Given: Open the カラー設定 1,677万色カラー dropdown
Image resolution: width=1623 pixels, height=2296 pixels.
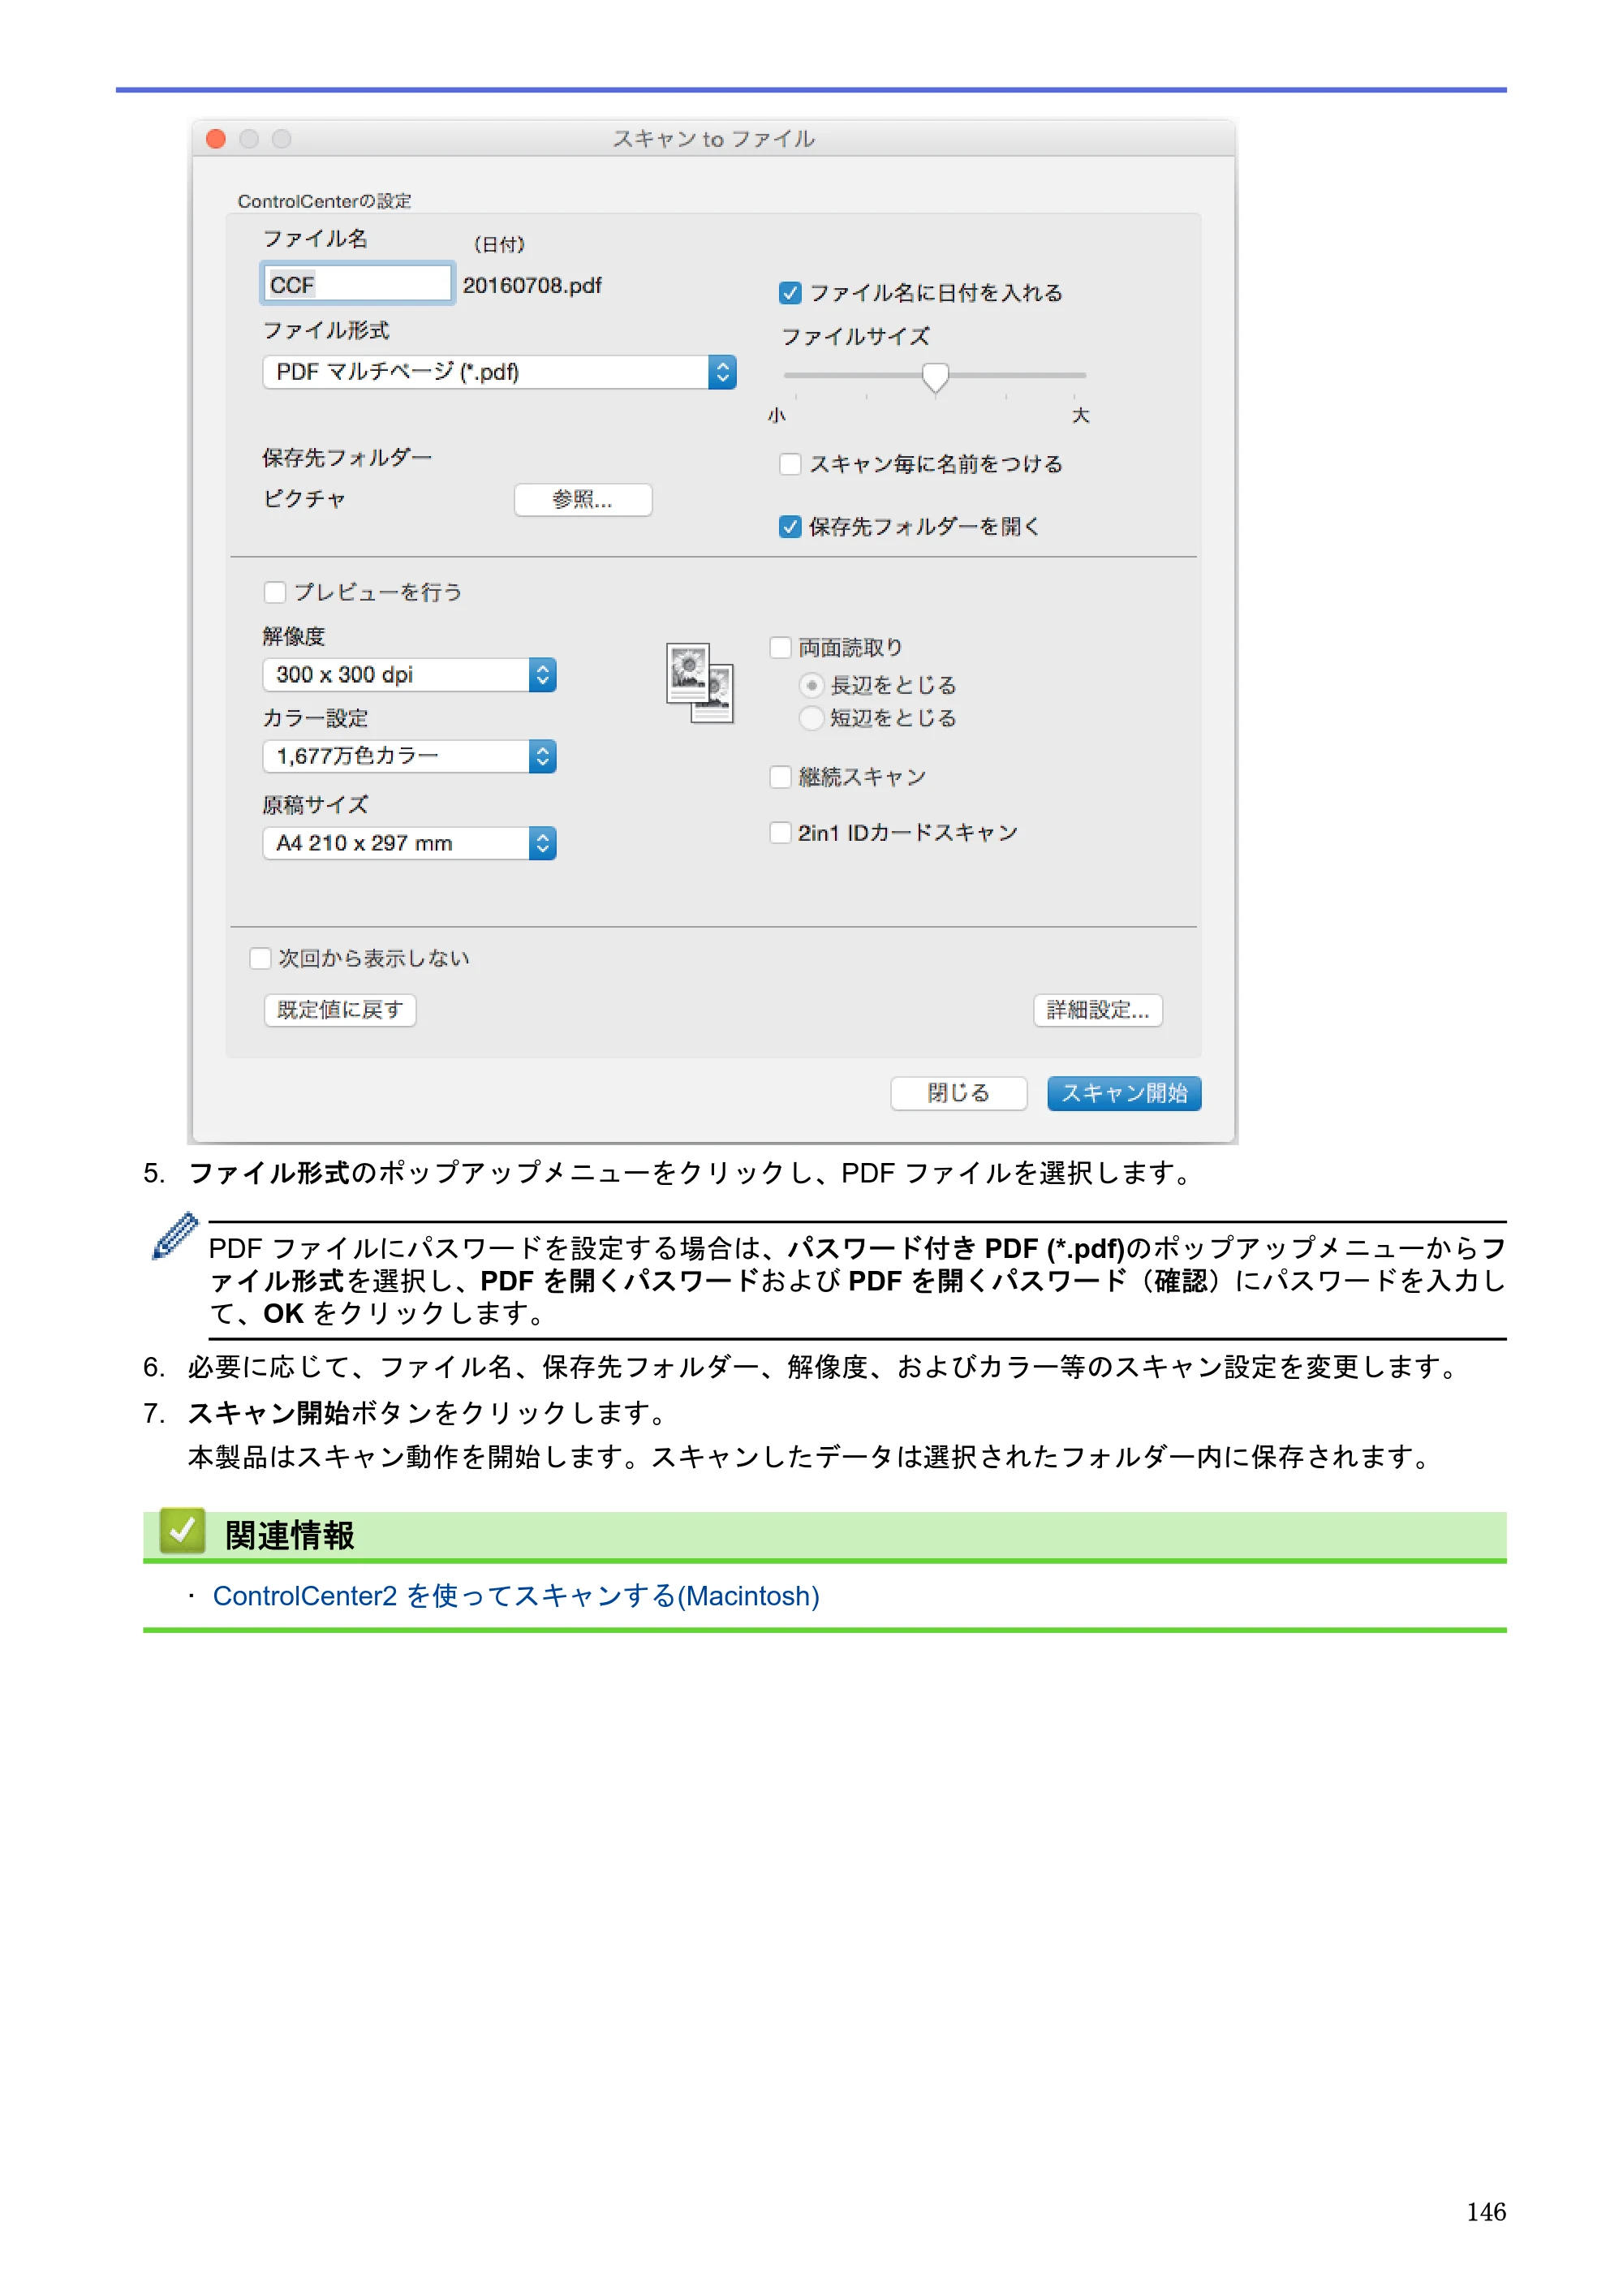Looking at the screenshot, I should pos(409,756).
